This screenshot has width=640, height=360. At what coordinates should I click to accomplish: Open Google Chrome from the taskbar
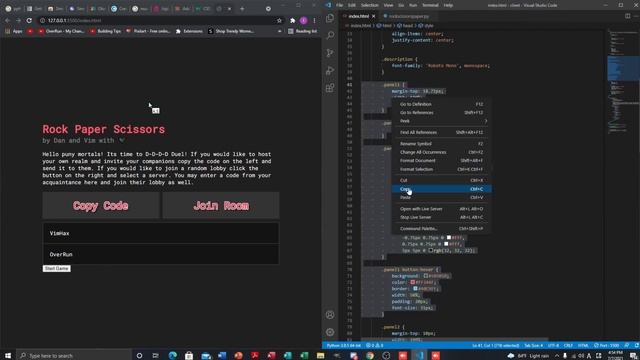370,356
